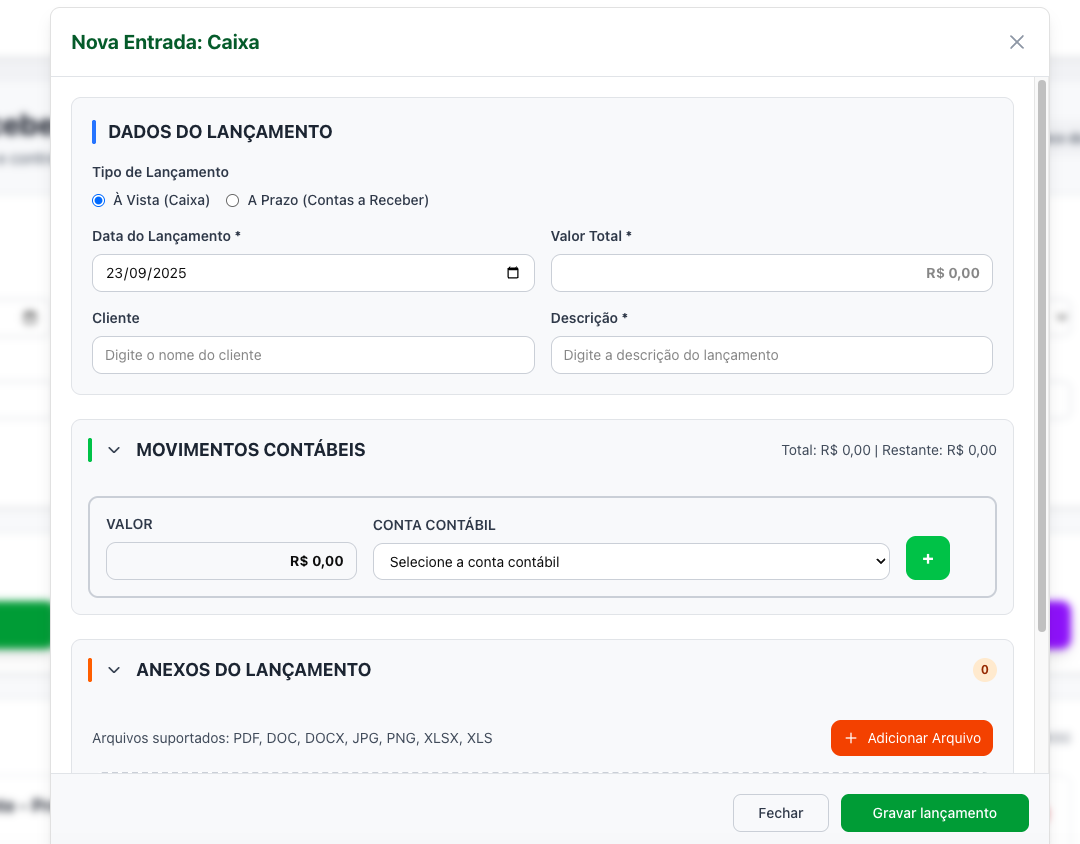This screenshot has width=1080, height=844.
Task: Select À Vista (Caixa) radio option
Action: 99,200
